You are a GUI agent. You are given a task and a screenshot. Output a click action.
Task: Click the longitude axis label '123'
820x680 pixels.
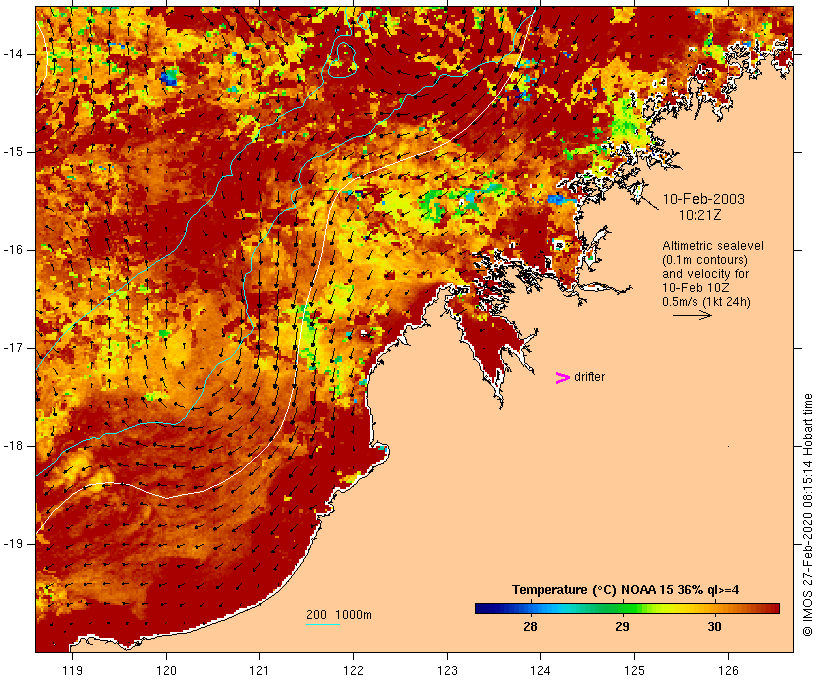[447, 670]
